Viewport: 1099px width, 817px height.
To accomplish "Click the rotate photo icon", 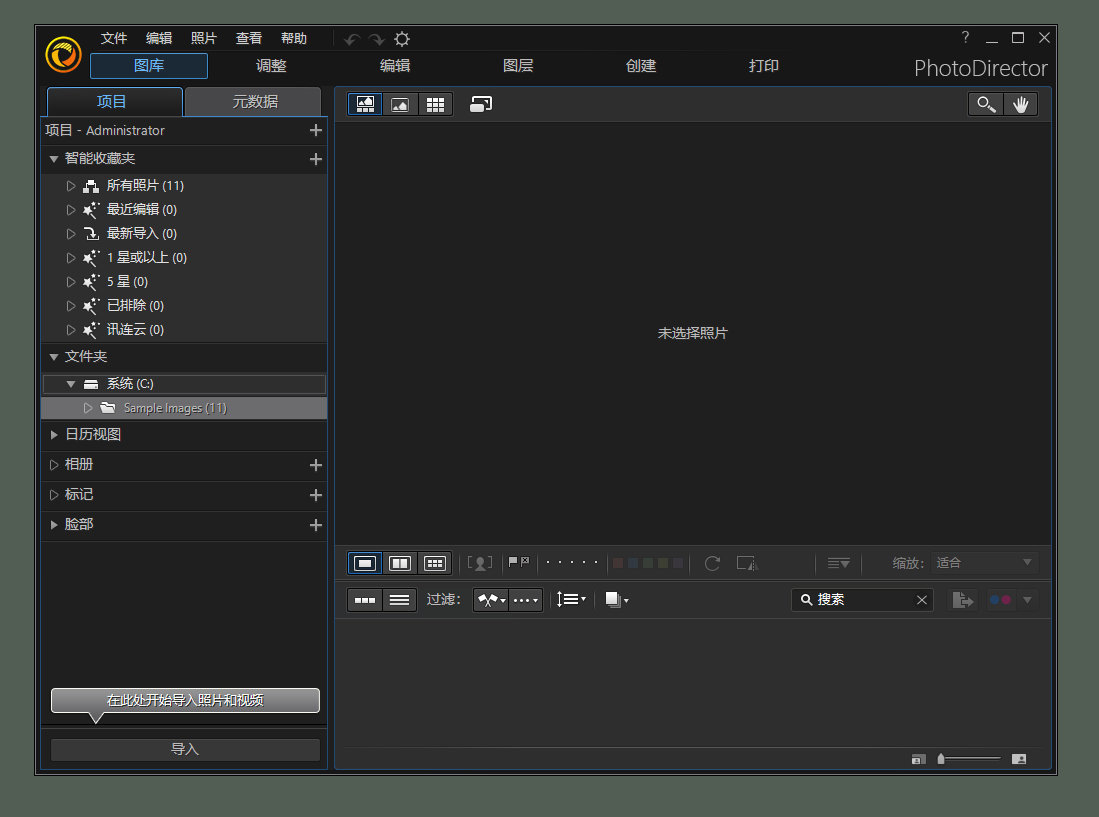I will point(711,563).
